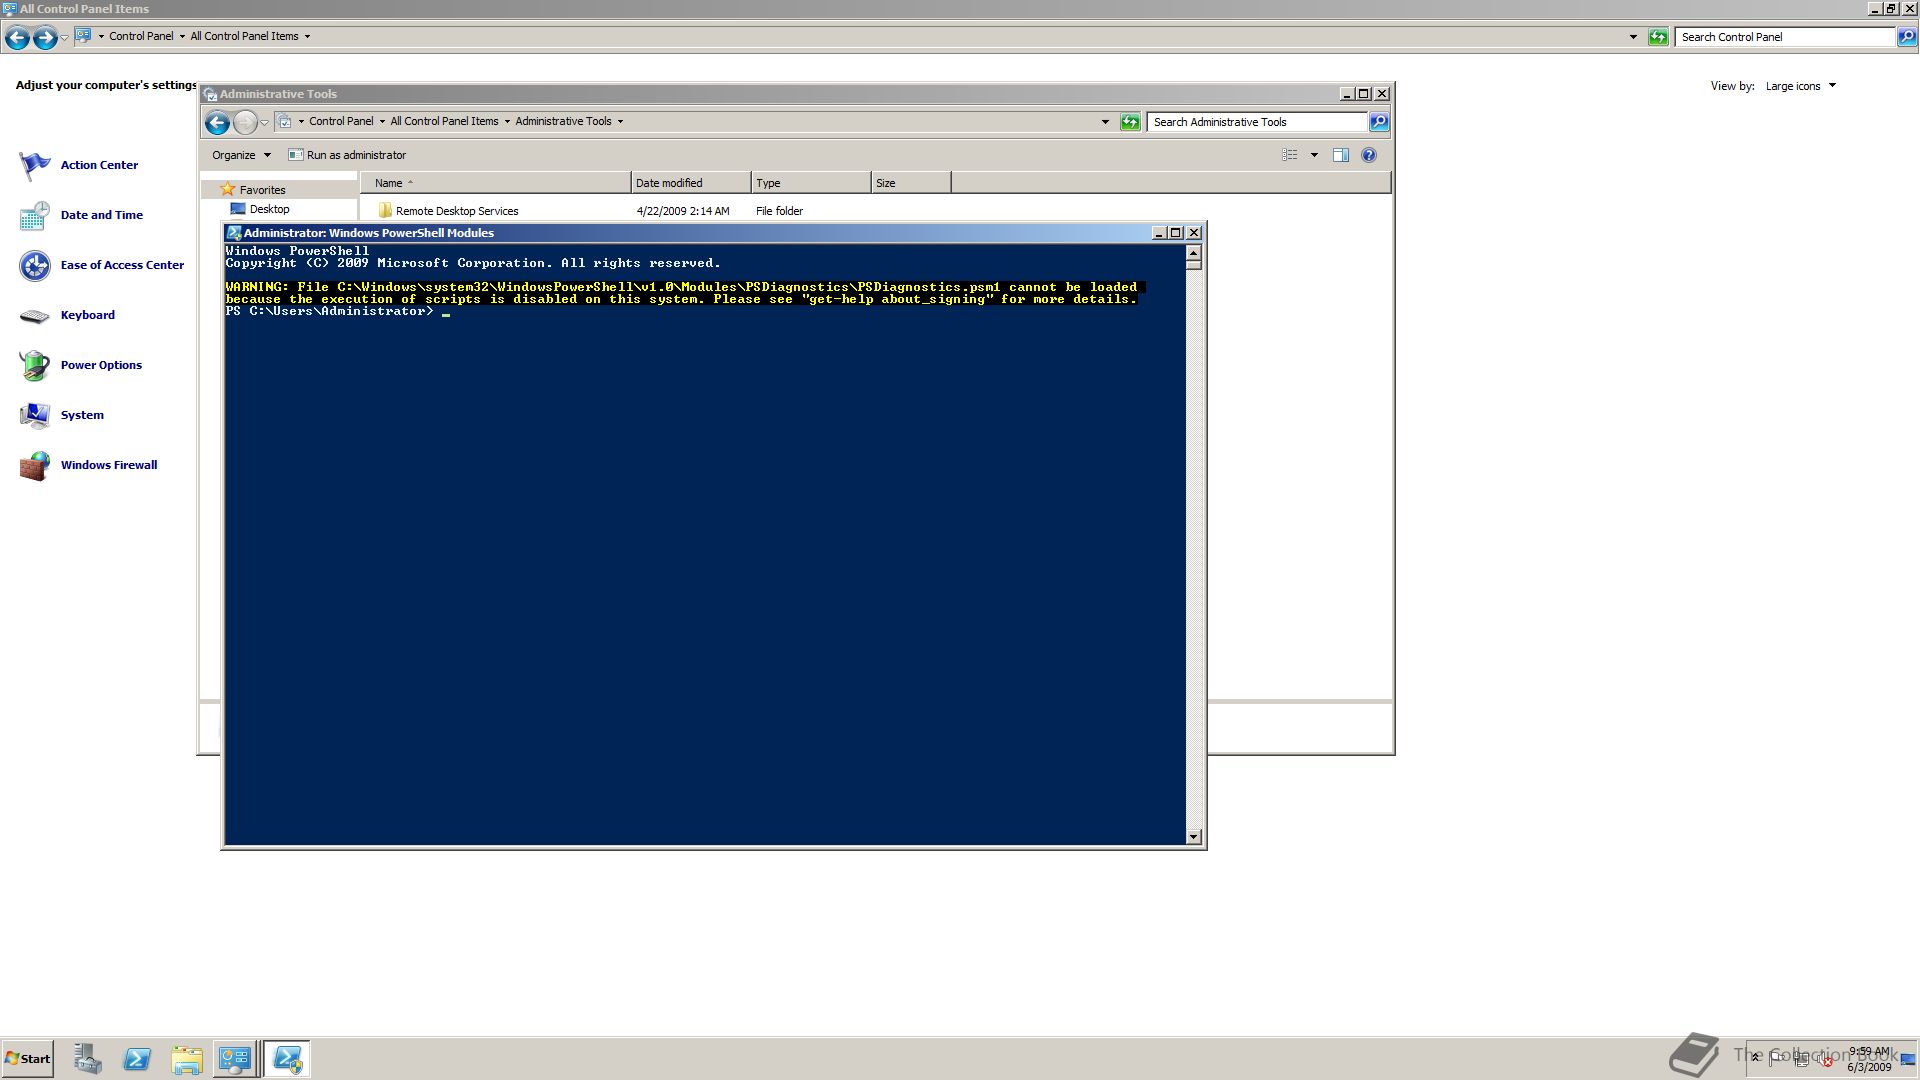
Task: Click the 'Remote Desktop Services' file name
Action: point(457,211)
